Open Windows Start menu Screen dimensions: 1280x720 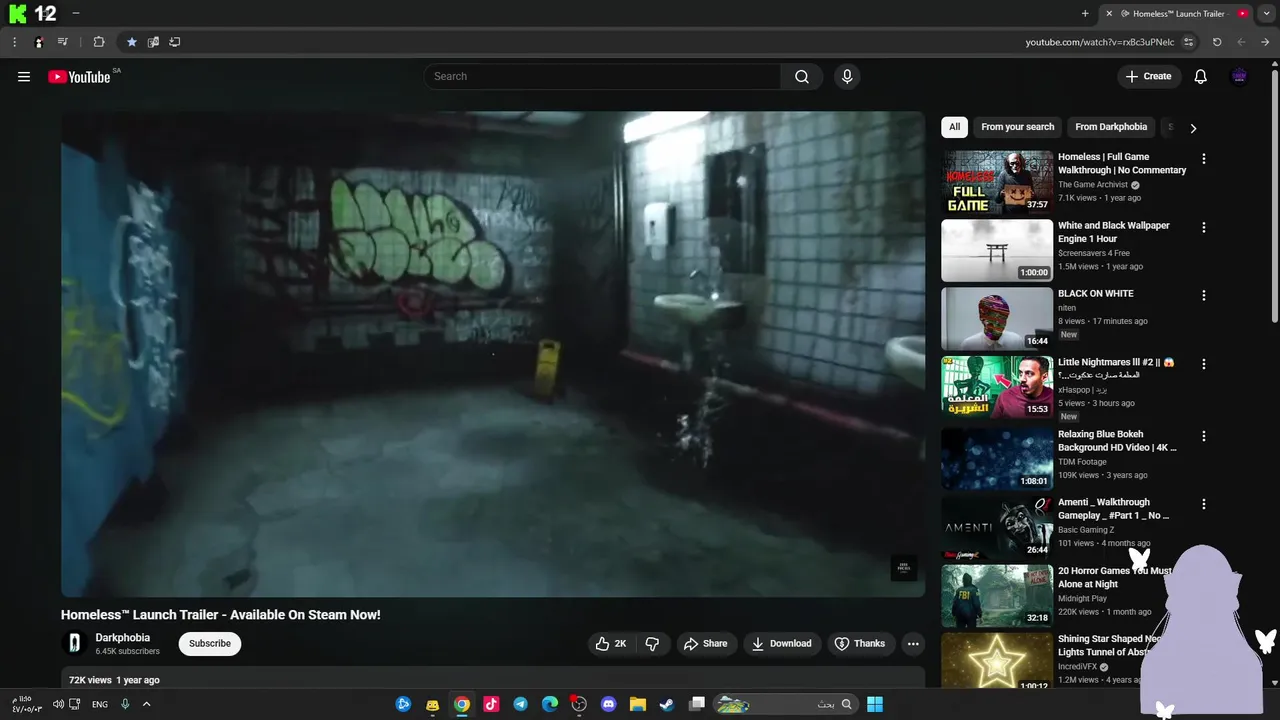point(875,704)
